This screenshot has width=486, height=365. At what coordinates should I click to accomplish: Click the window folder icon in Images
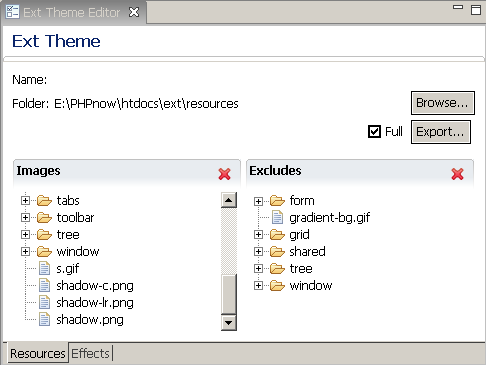pyautogui.click(x=44, y=252)
